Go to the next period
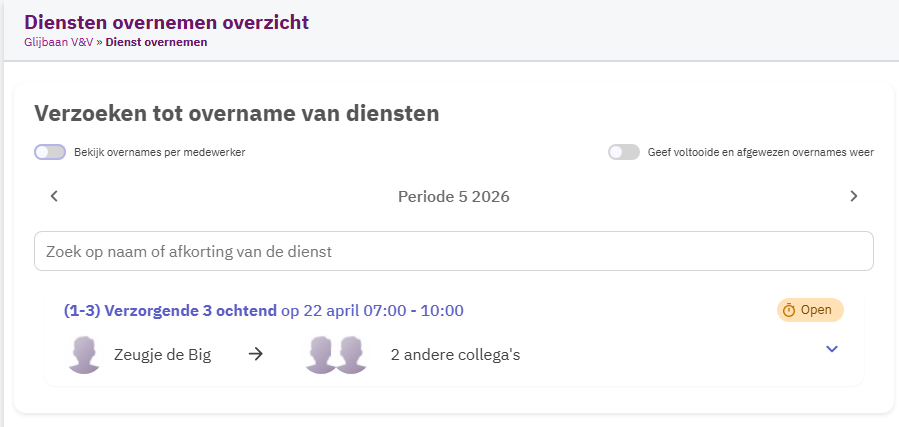Image resolution: width=899 pixels, height=427 pixels. [853, 196]
